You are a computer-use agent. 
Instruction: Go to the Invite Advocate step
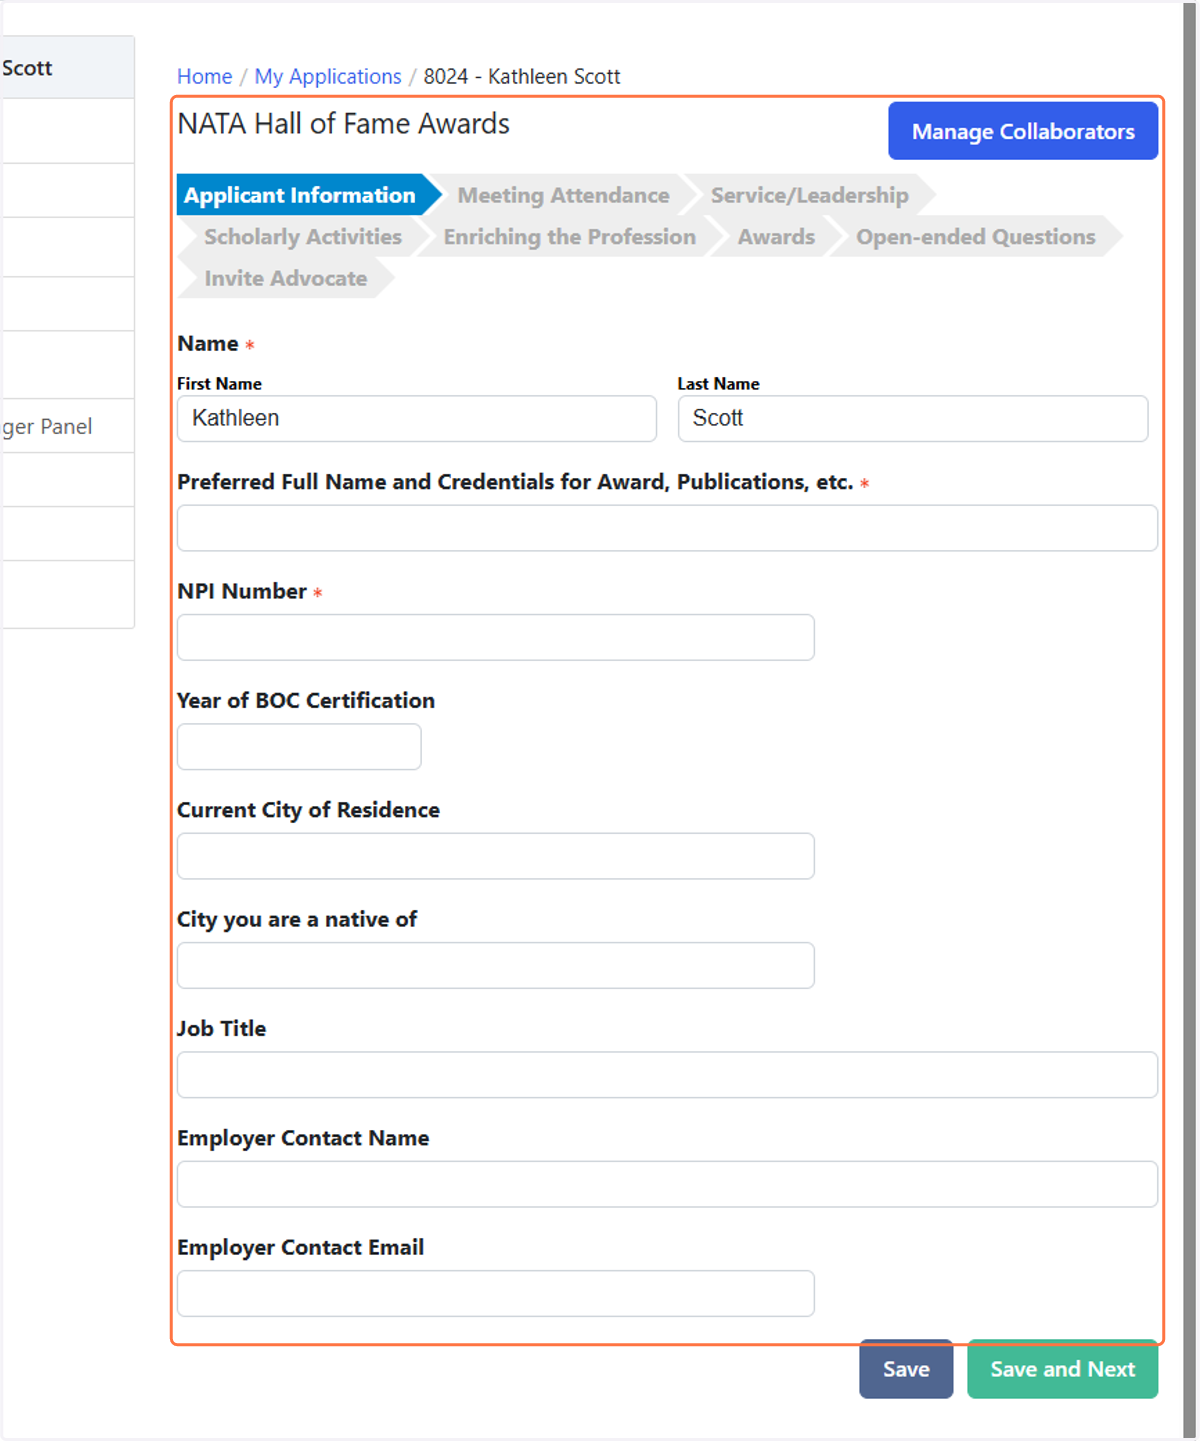286,278
